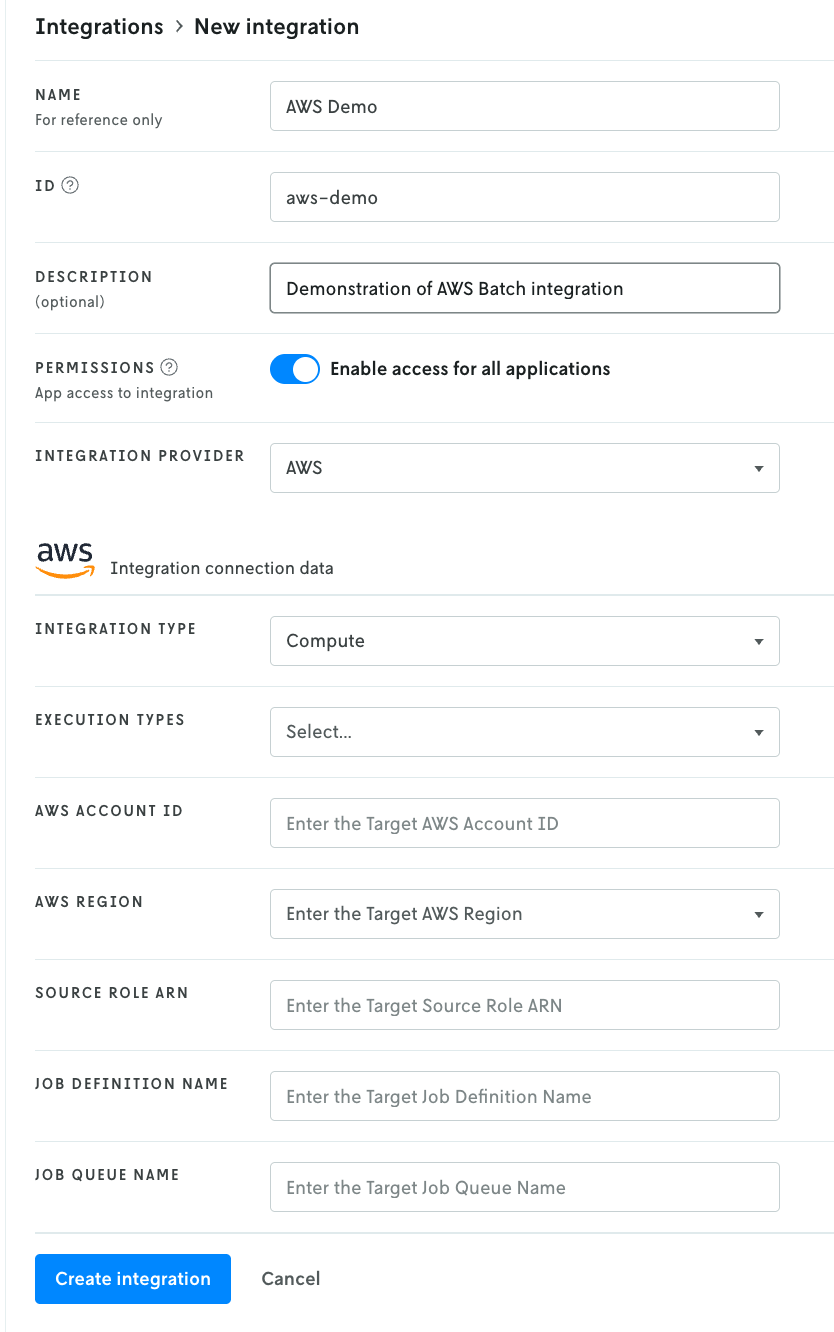Click the Permissions question mark icon

coord(168,367)
